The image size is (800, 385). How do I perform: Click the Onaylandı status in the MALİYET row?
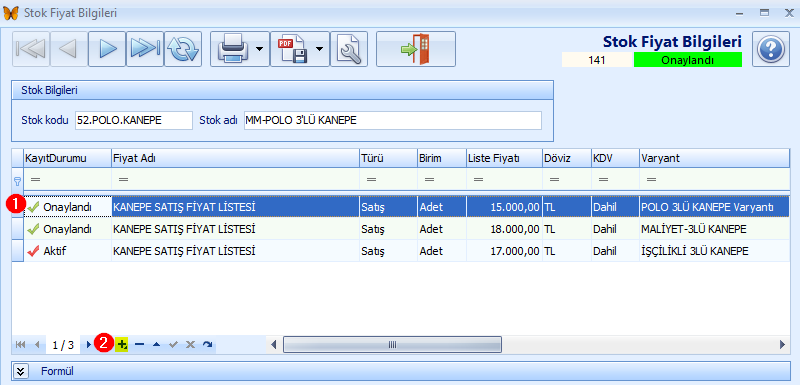click(67, 229)
